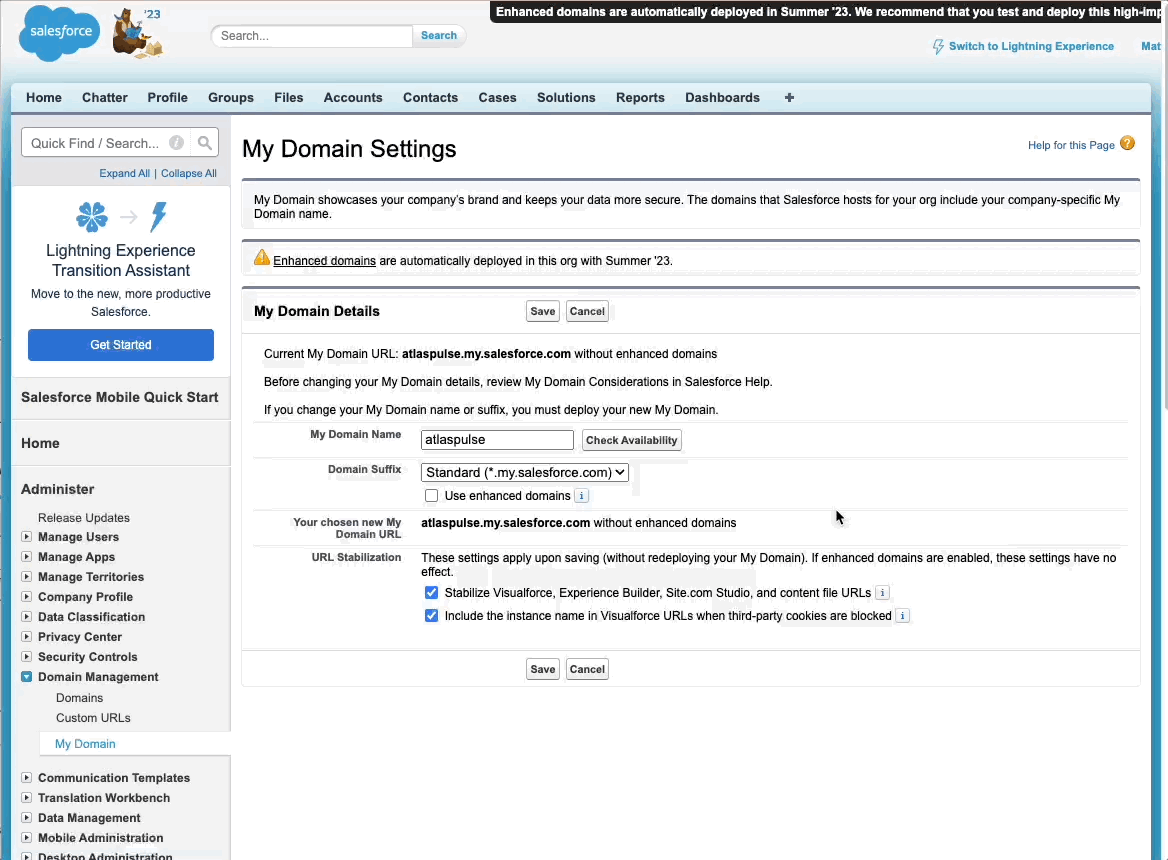Expand the Privacy Center section
1168x860 pixels.
[x=27, y=637]
